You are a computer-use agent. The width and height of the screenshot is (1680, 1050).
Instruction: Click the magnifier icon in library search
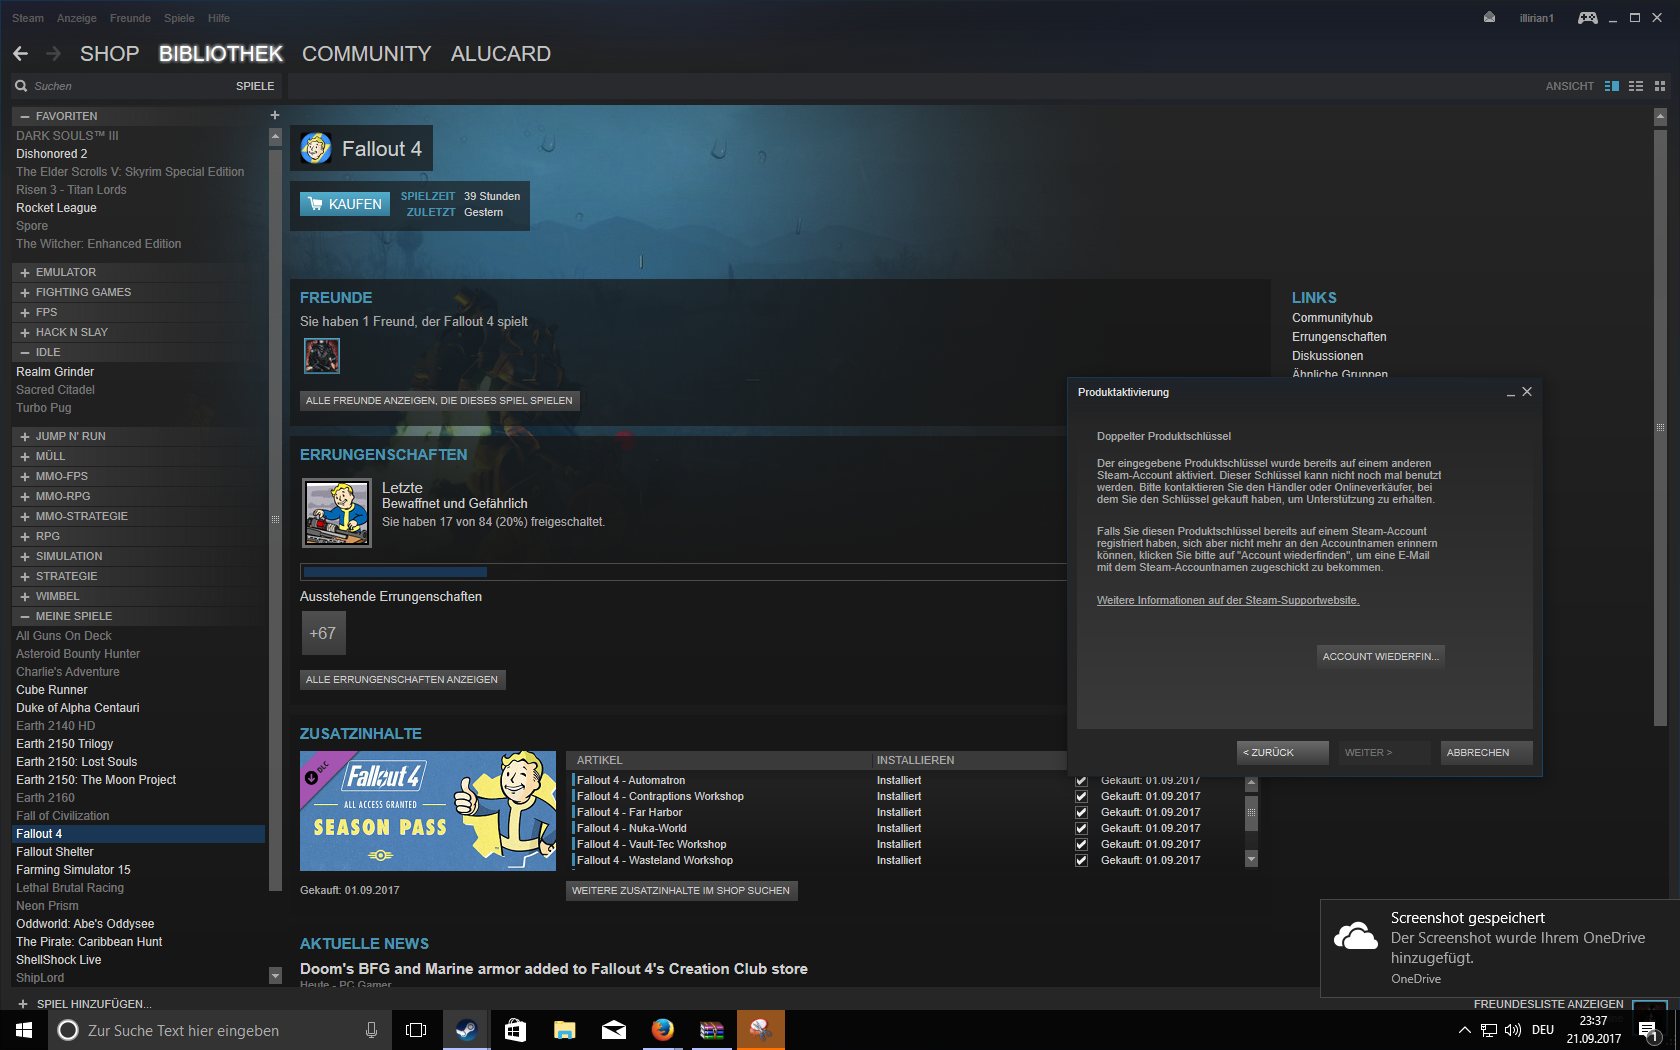pos(21,86)
